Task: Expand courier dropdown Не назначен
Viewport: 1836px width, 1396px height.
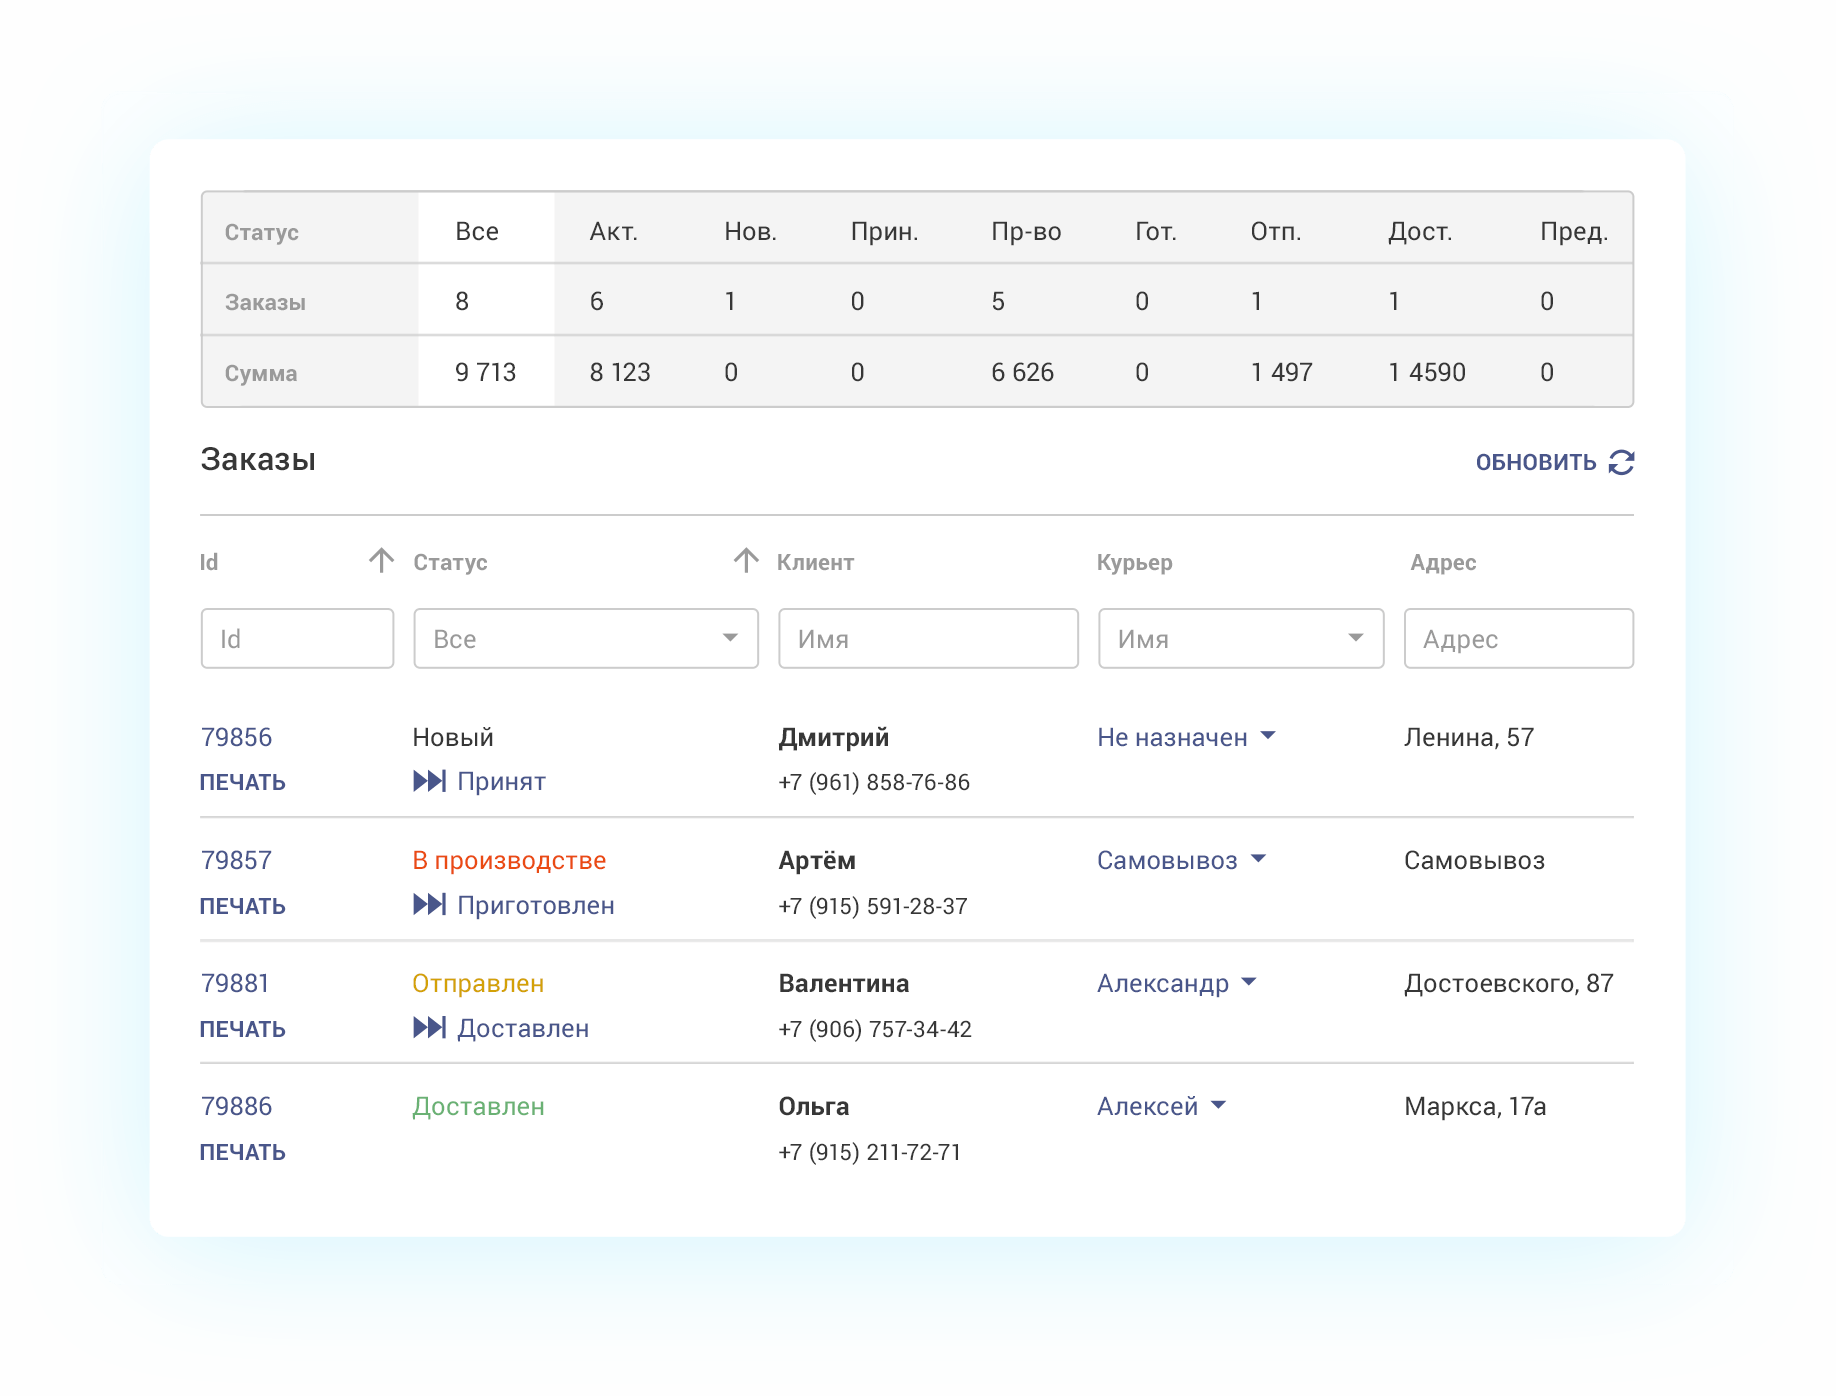Action: [1268, 736]
